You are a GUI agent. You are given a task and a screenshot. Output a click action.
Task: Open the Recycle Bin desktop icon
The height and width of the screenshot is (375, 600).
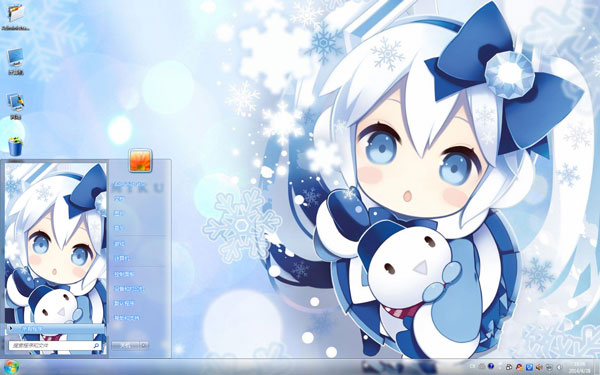tap(16, 147)
